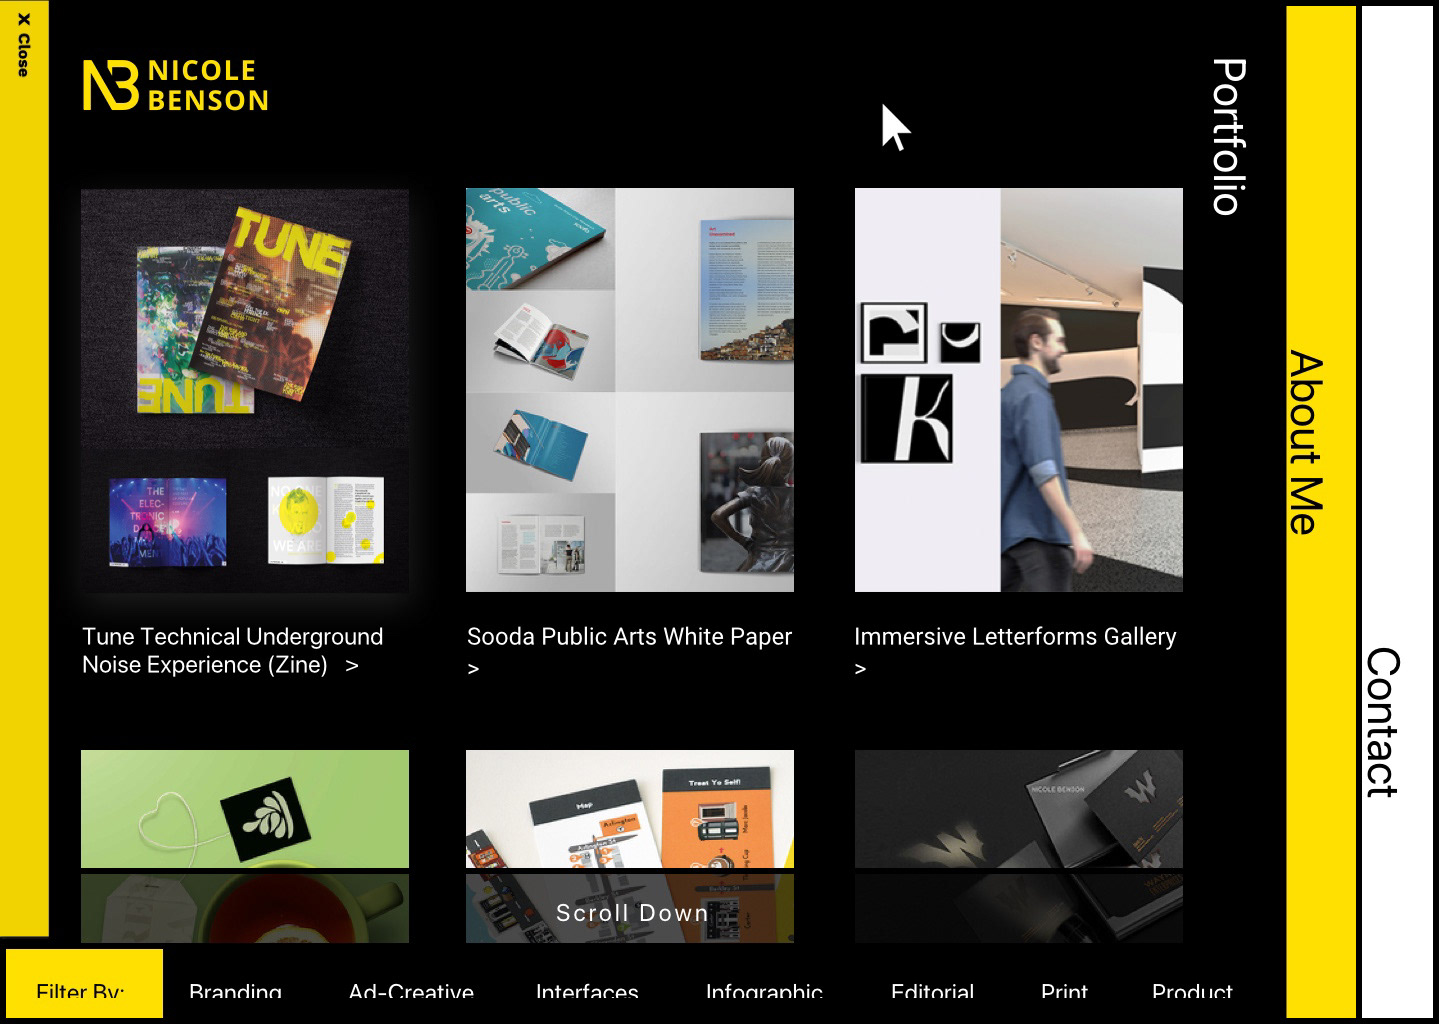Filter projects by Ad-Creative
Image resolution: width=1440 pixels, height=1024 pixels.
[x=411, y=990]
